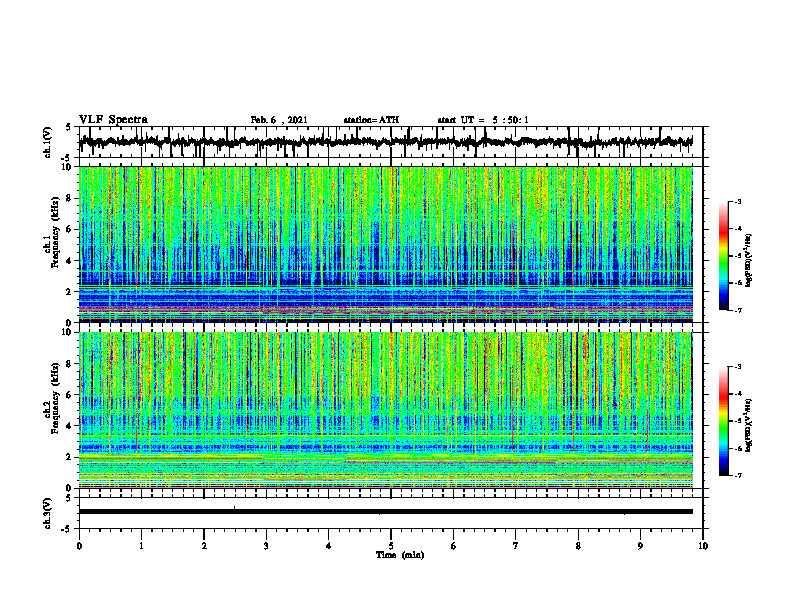Click the "Time (min)" axis label
Screen dimensions: 792x612
(x=400, y=555)
